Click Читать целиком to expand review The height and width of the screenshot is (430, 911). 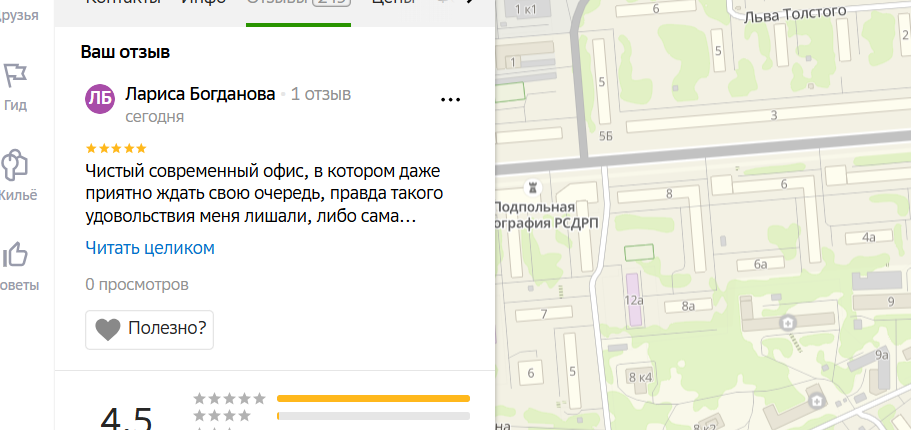(150, 248)
